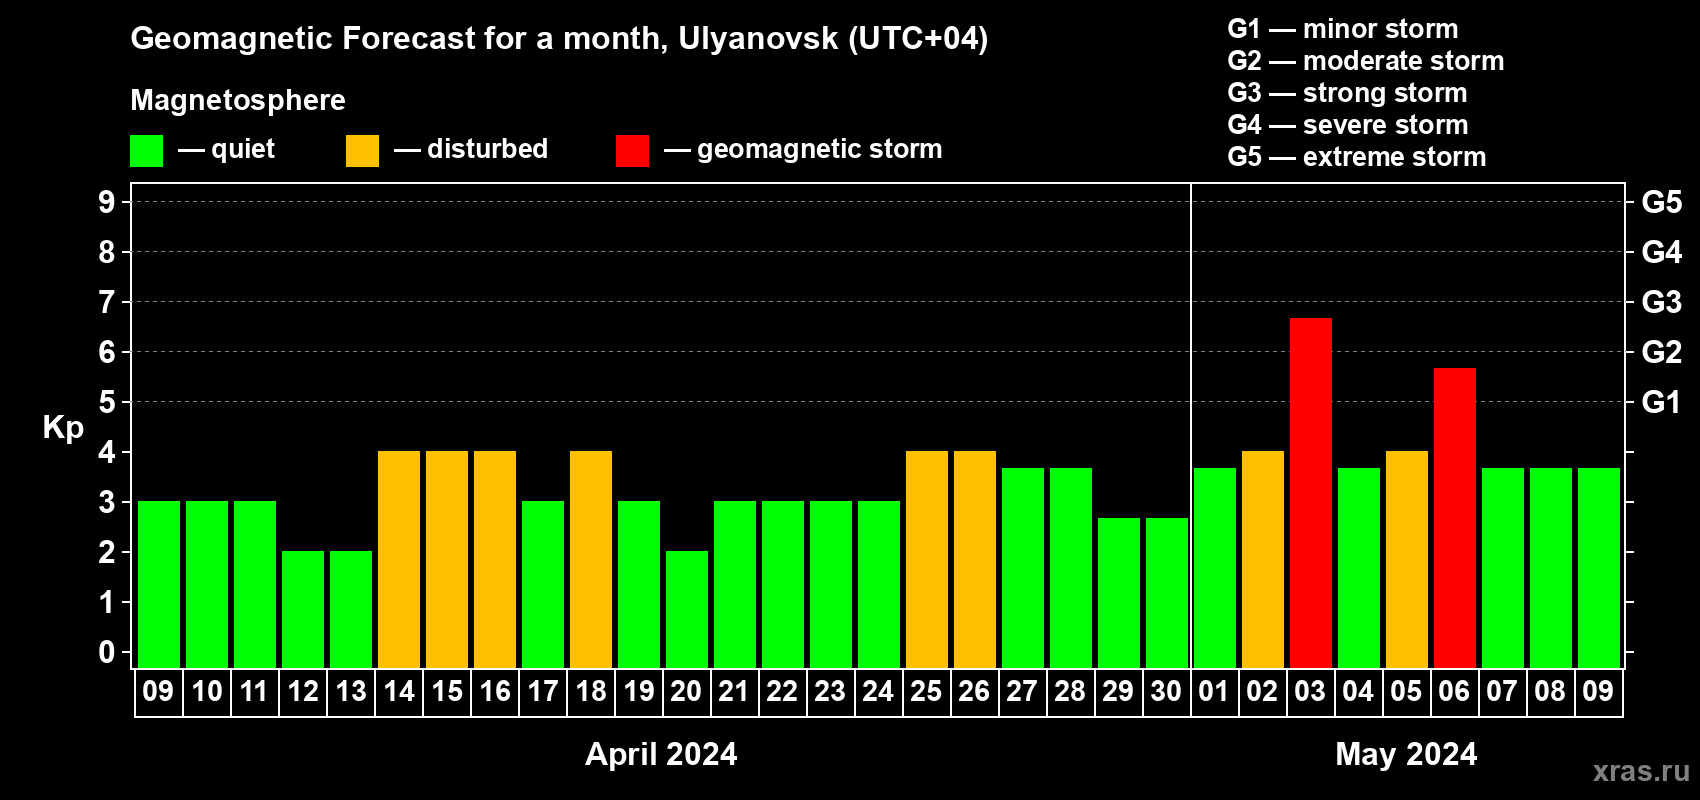Select the green bar for April 12

click(x=303, y=610)
